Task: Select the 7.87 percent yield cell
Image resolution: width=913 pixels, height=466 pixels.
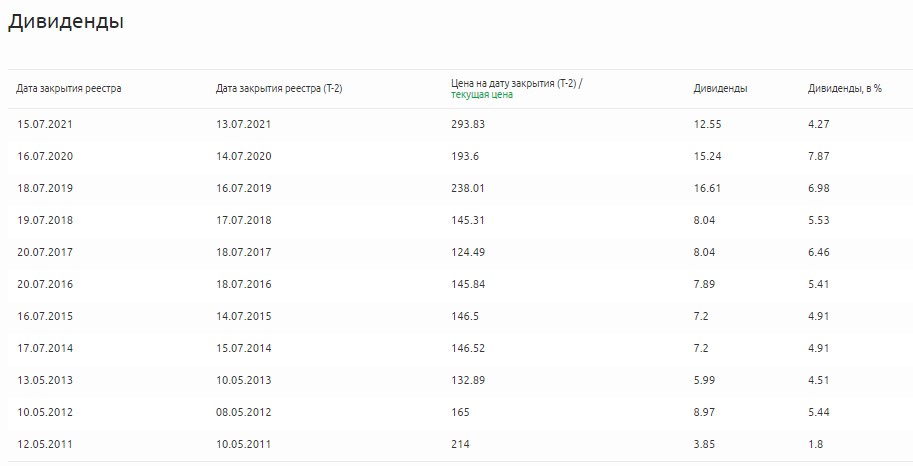Action: 819,156
